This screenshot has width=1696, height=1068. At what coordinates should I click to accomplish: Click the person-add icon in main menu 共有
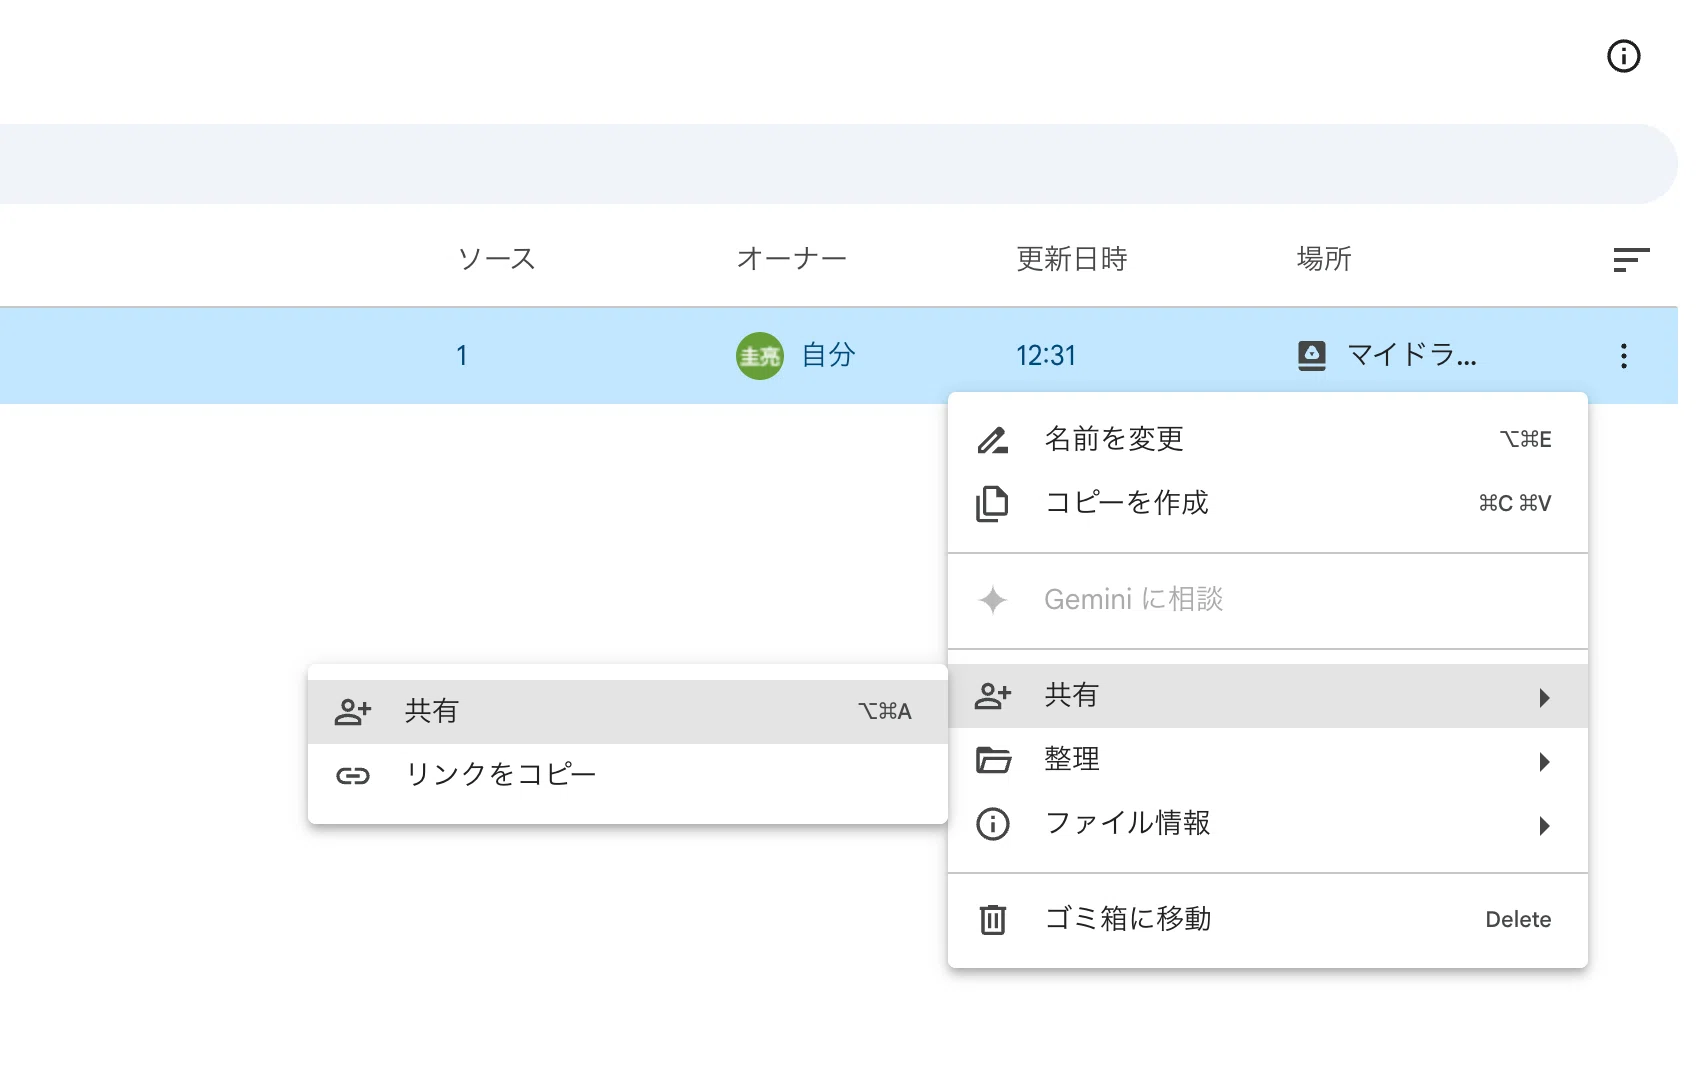(993, 696)
